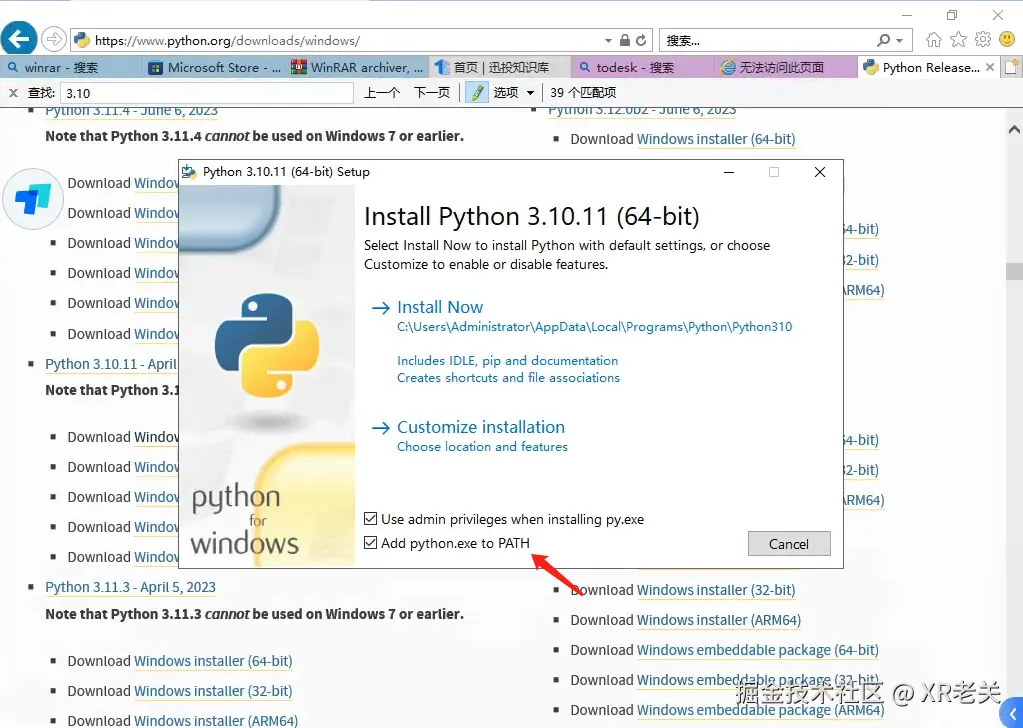1023x728 pixels.
Task: Open the top right Windows installer (64-bit) link
Action: click(x=716, y=140)
